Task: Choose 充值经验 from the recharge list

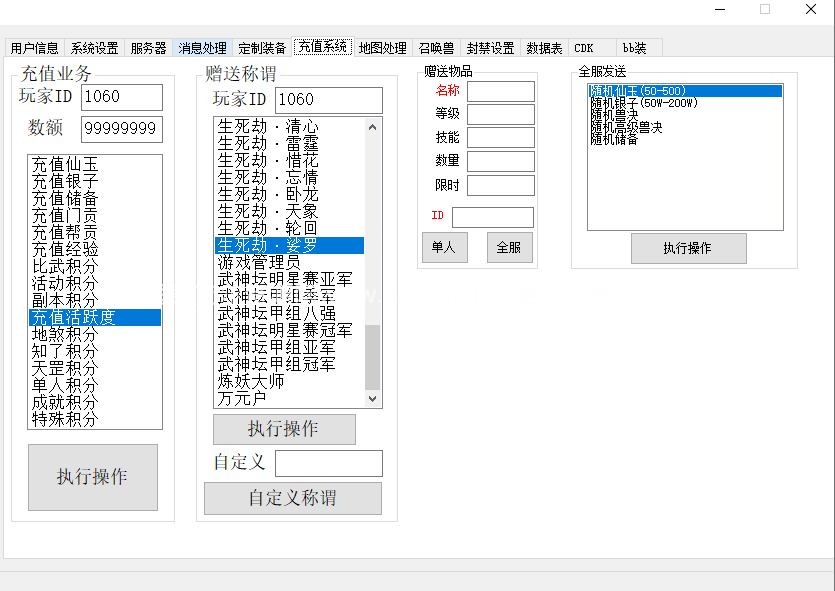Action: tap(65, 249)
